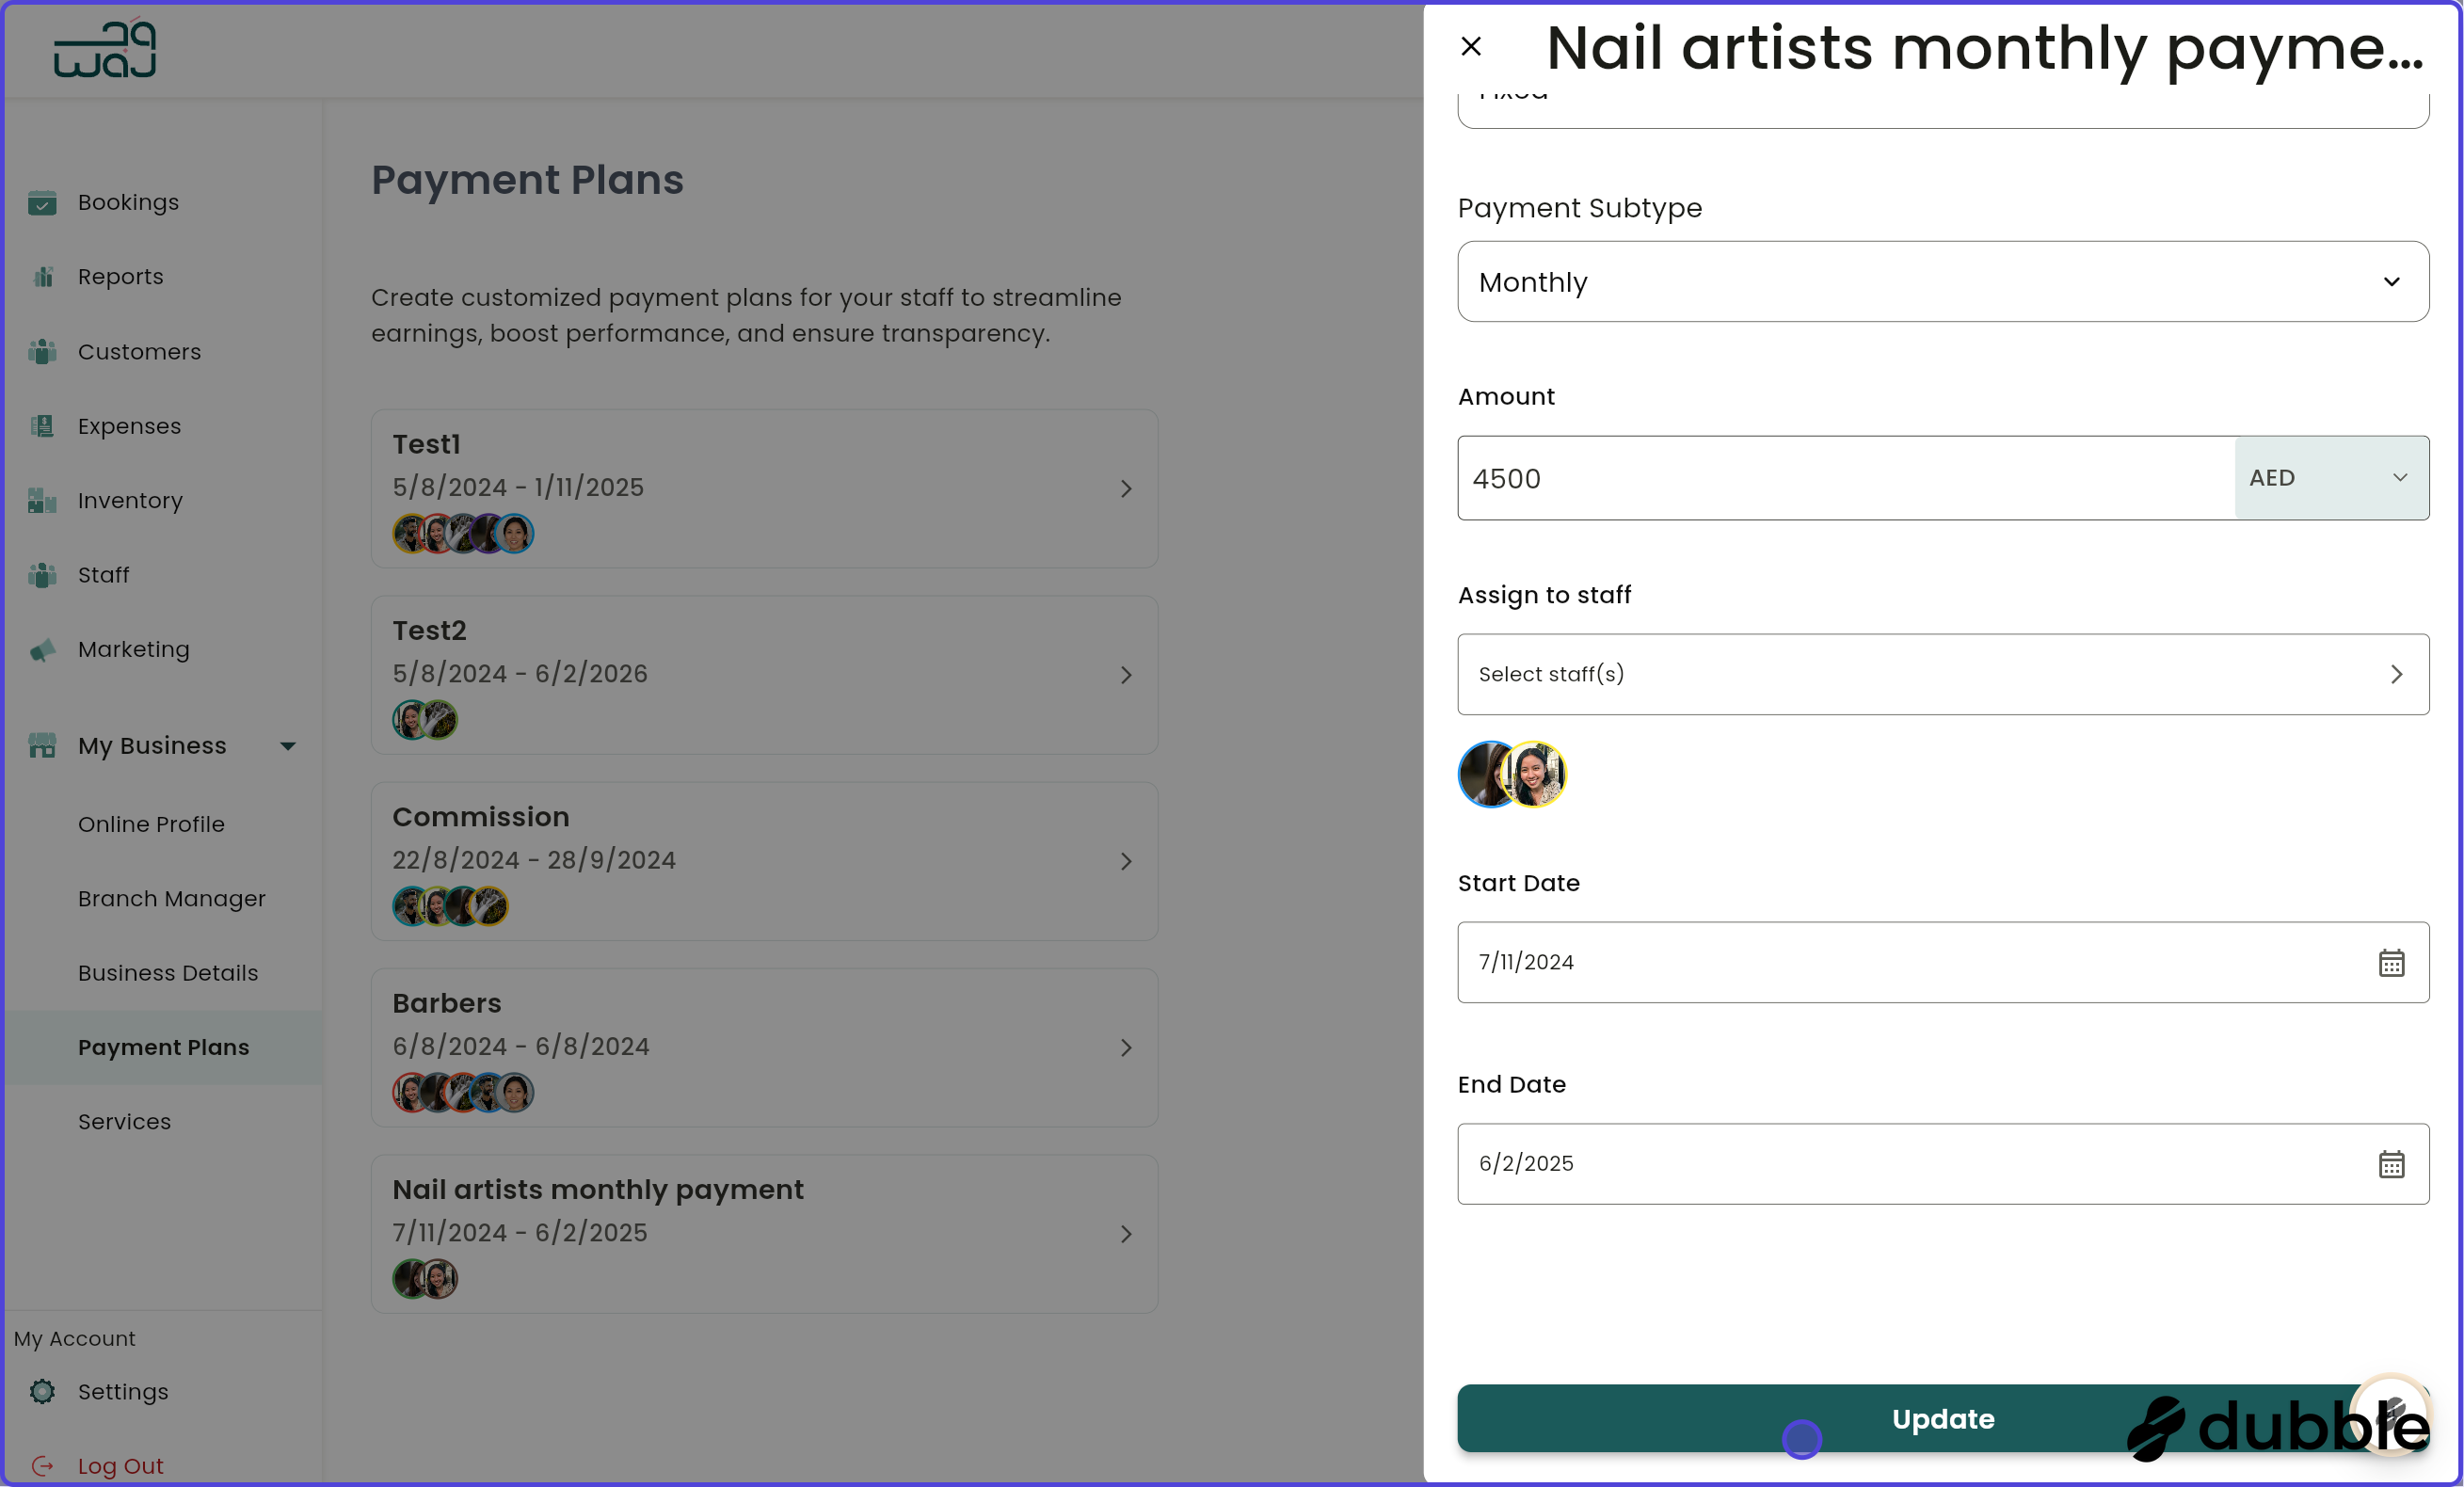Open Inventory using its sidebar icon
2464x1487 pixels.
(x=42, y=501)
